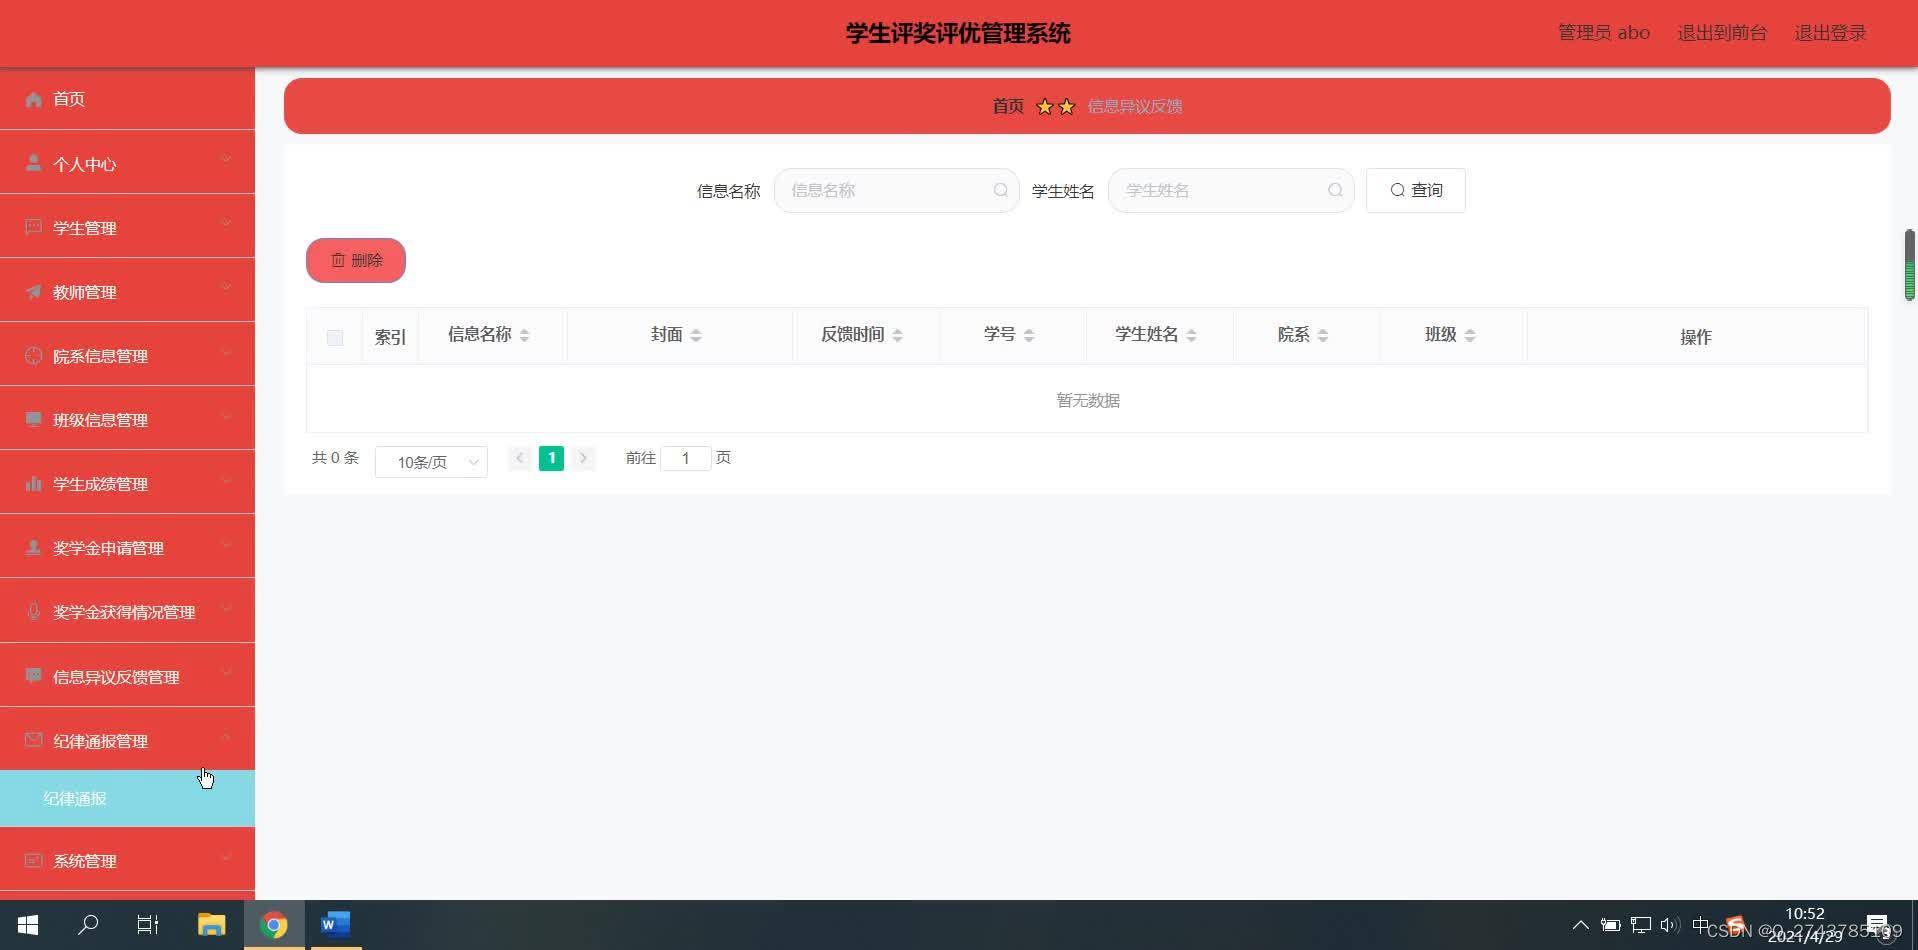Image resolution: width=1918 pixels, height=950 pixels.
Task: Click the user icon beside 奖学金申请管理
Action: pos(34,547)
